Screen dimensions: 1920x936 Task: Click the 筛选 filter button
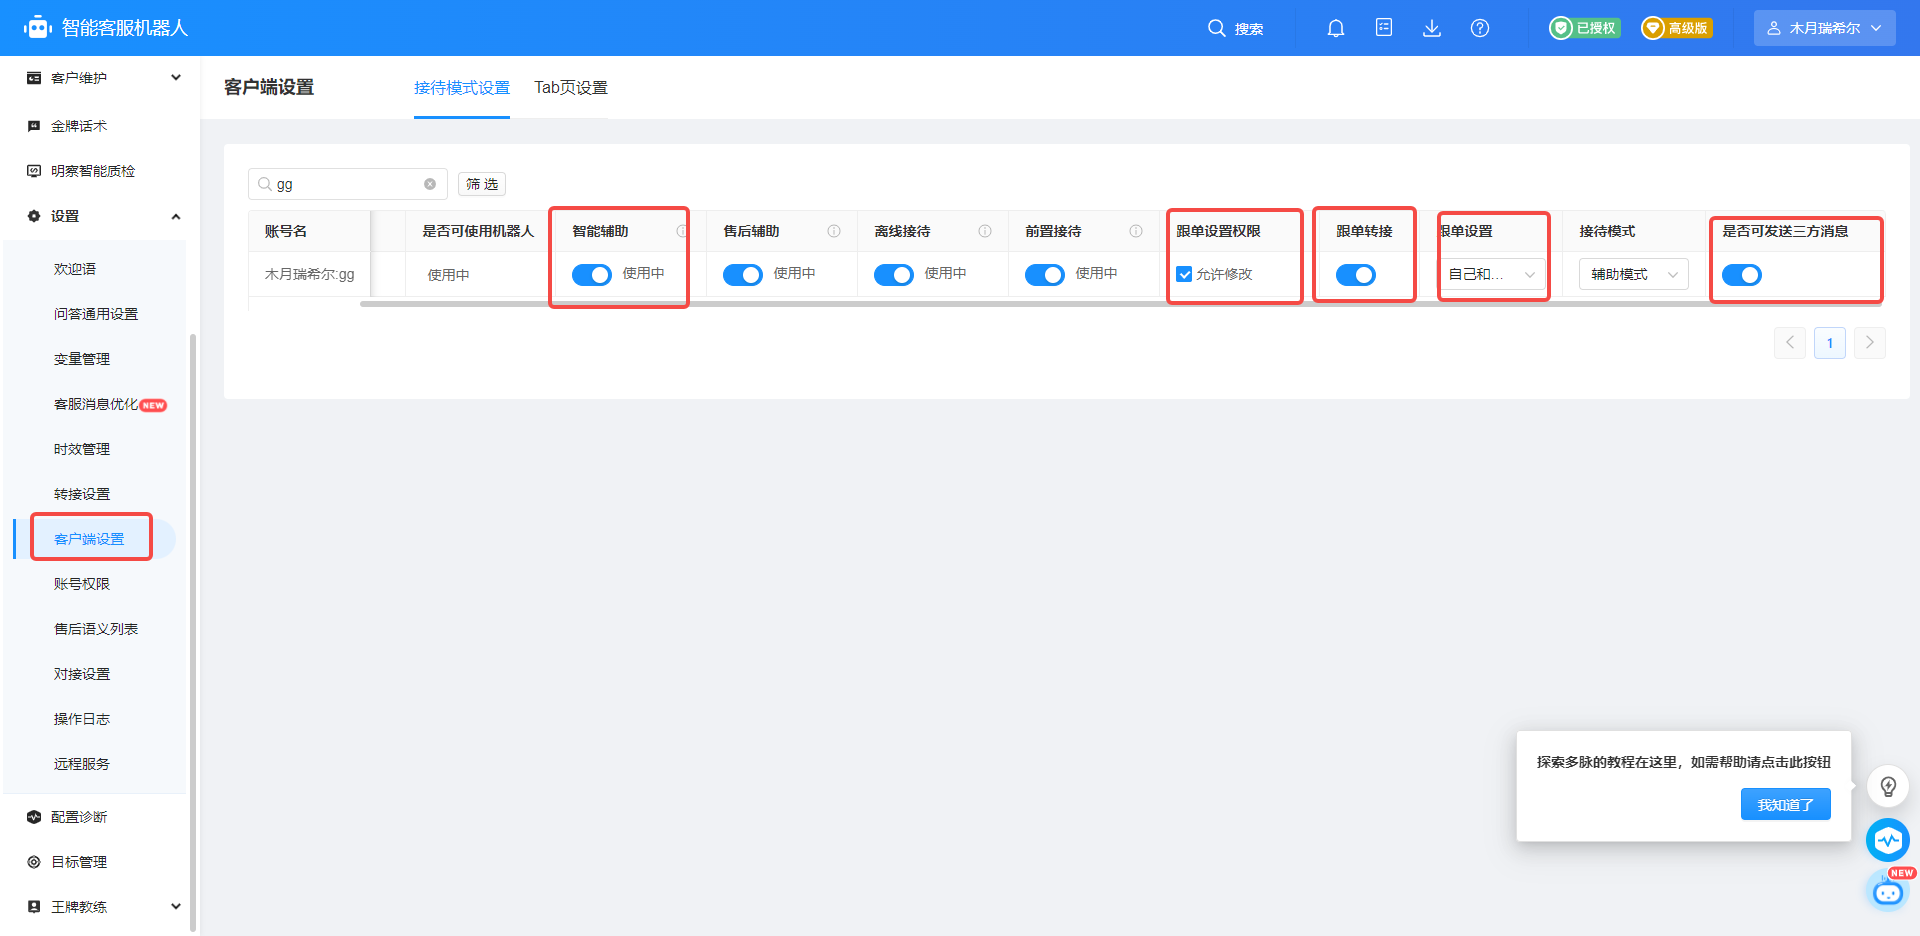pos(482,184)
